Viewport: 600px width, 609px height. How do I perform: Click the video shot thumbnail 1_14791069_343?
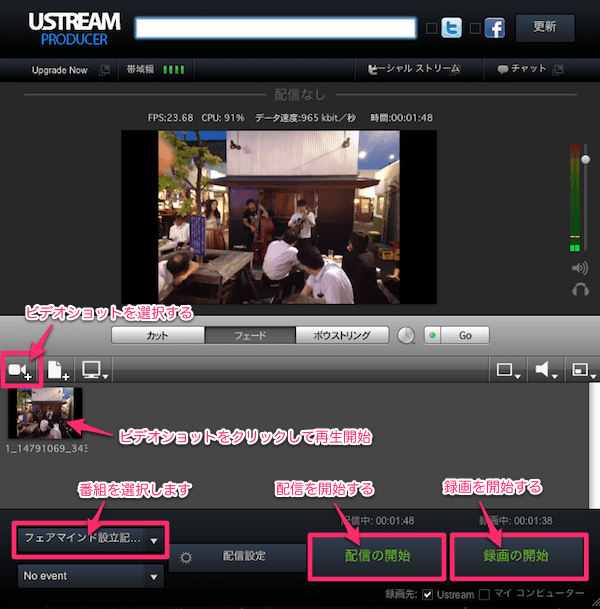click(x=45, y=413)
